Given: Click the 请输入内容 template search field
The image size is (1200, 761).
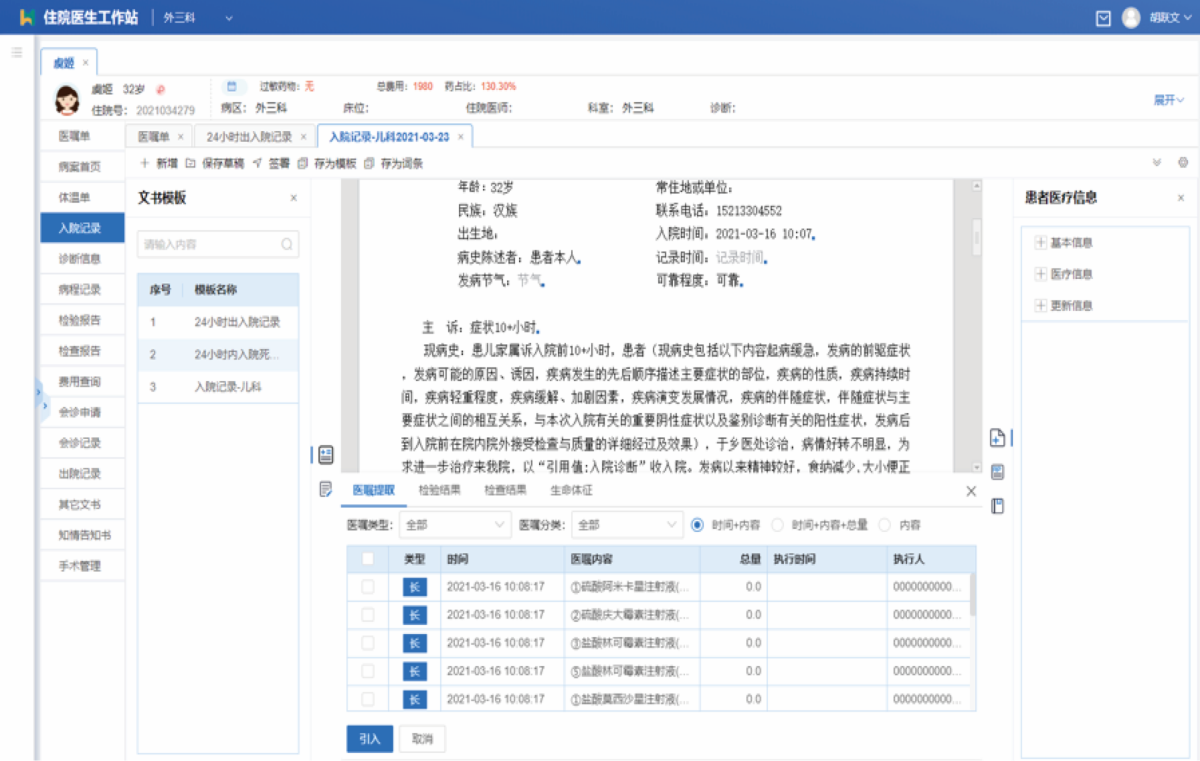Looking at the screenshot, I should tap(208, 244).
